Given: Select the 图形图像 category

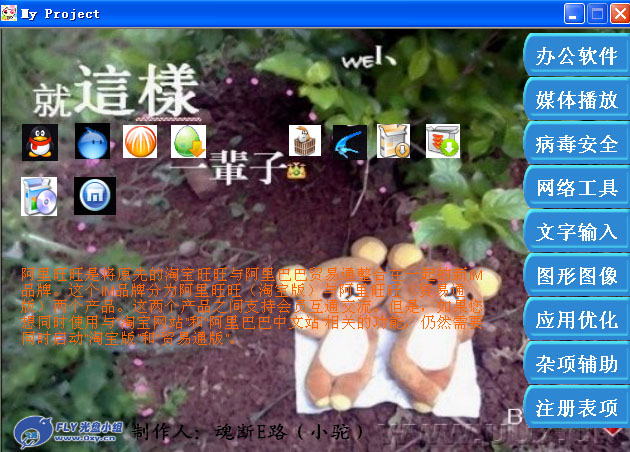Looking at the screenshot, I should click(577, 276).
